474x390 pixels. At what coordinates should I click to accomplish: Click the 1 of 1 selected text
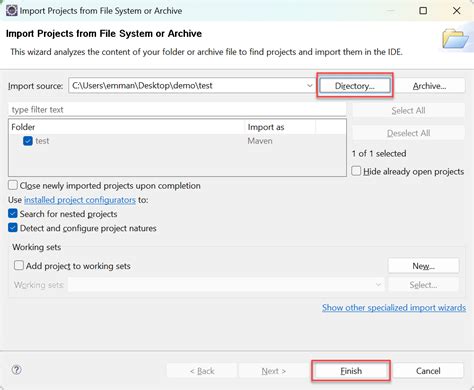(379, 153)
